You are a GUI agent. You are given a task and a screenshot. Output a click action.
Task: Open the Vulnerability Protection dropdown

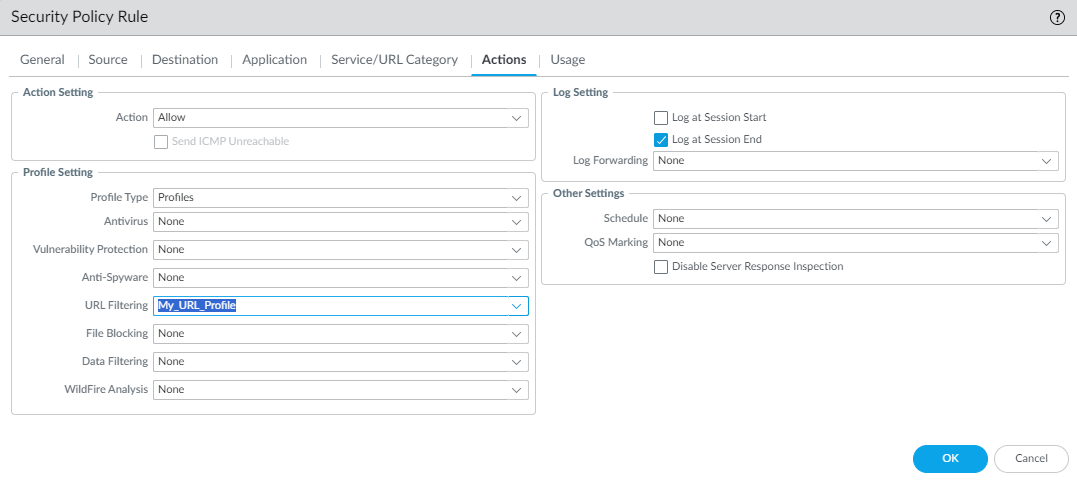(x=340, y=250)
